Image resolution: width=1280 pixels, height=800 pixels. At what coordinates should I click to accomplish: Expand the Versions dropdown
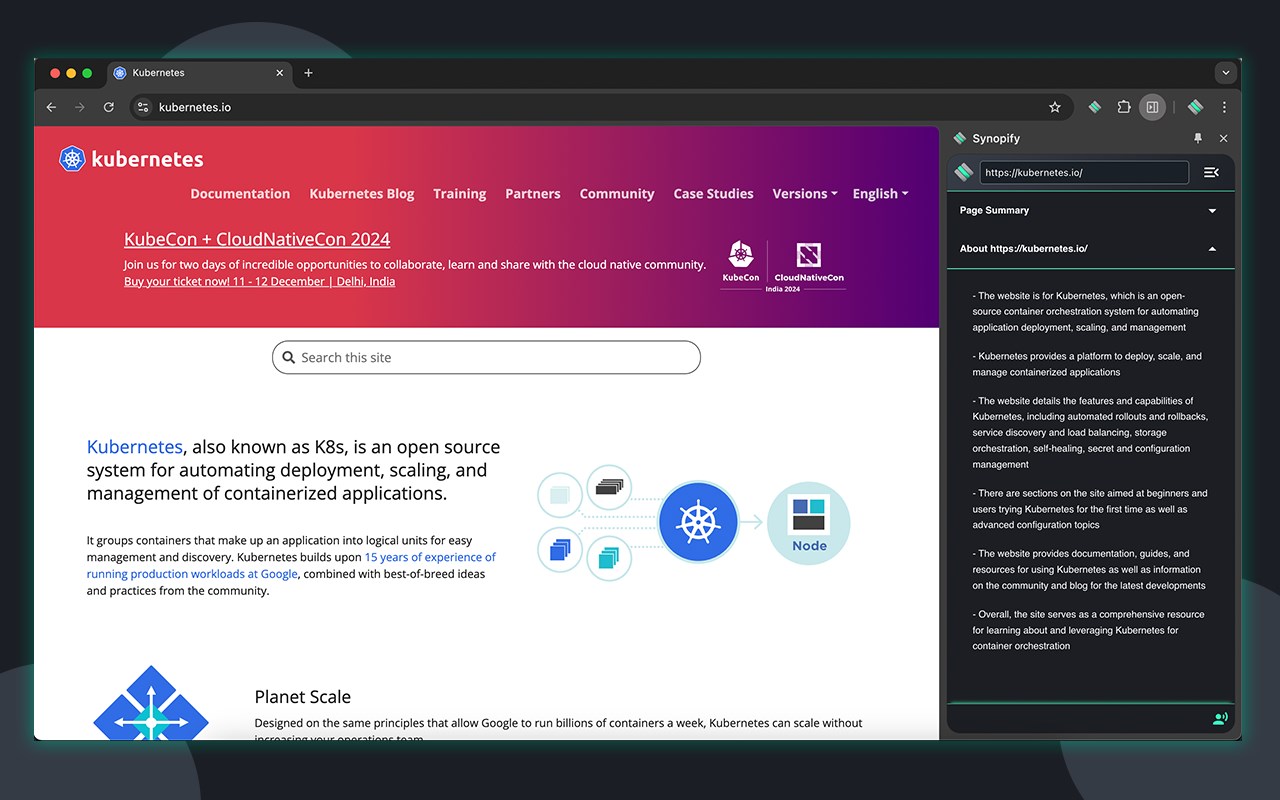pyautogui.click(x=805, y=194)
